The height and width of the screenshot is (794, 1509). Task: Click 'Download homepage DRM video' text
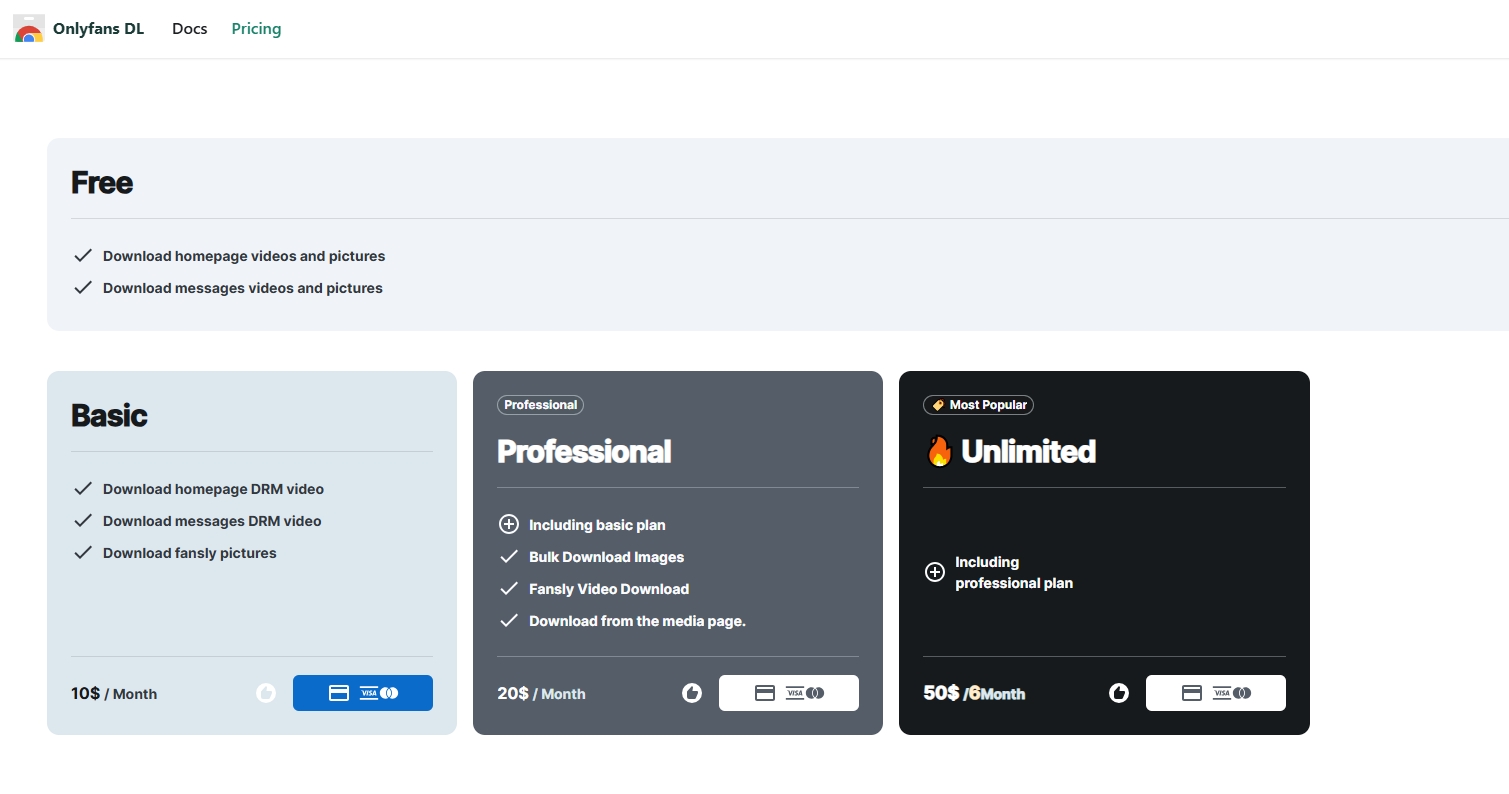tap(213, 489)
